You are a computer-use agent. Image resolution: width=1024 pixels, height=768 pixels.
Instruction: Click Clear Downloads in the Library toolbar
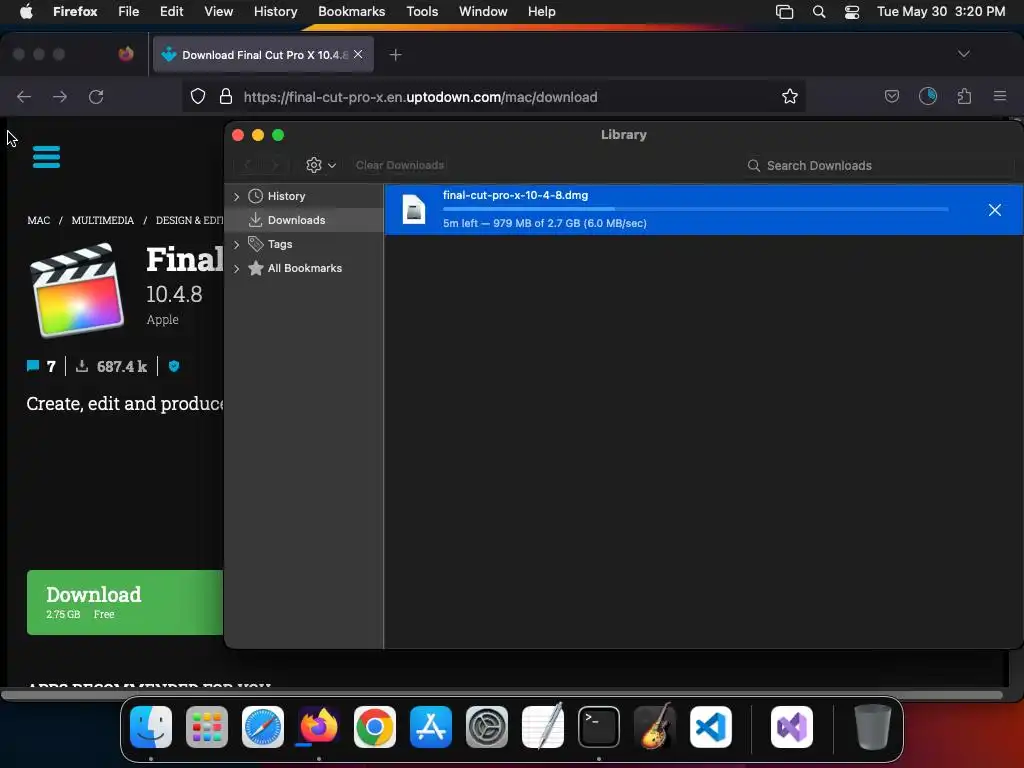click(x=400, y=165)
